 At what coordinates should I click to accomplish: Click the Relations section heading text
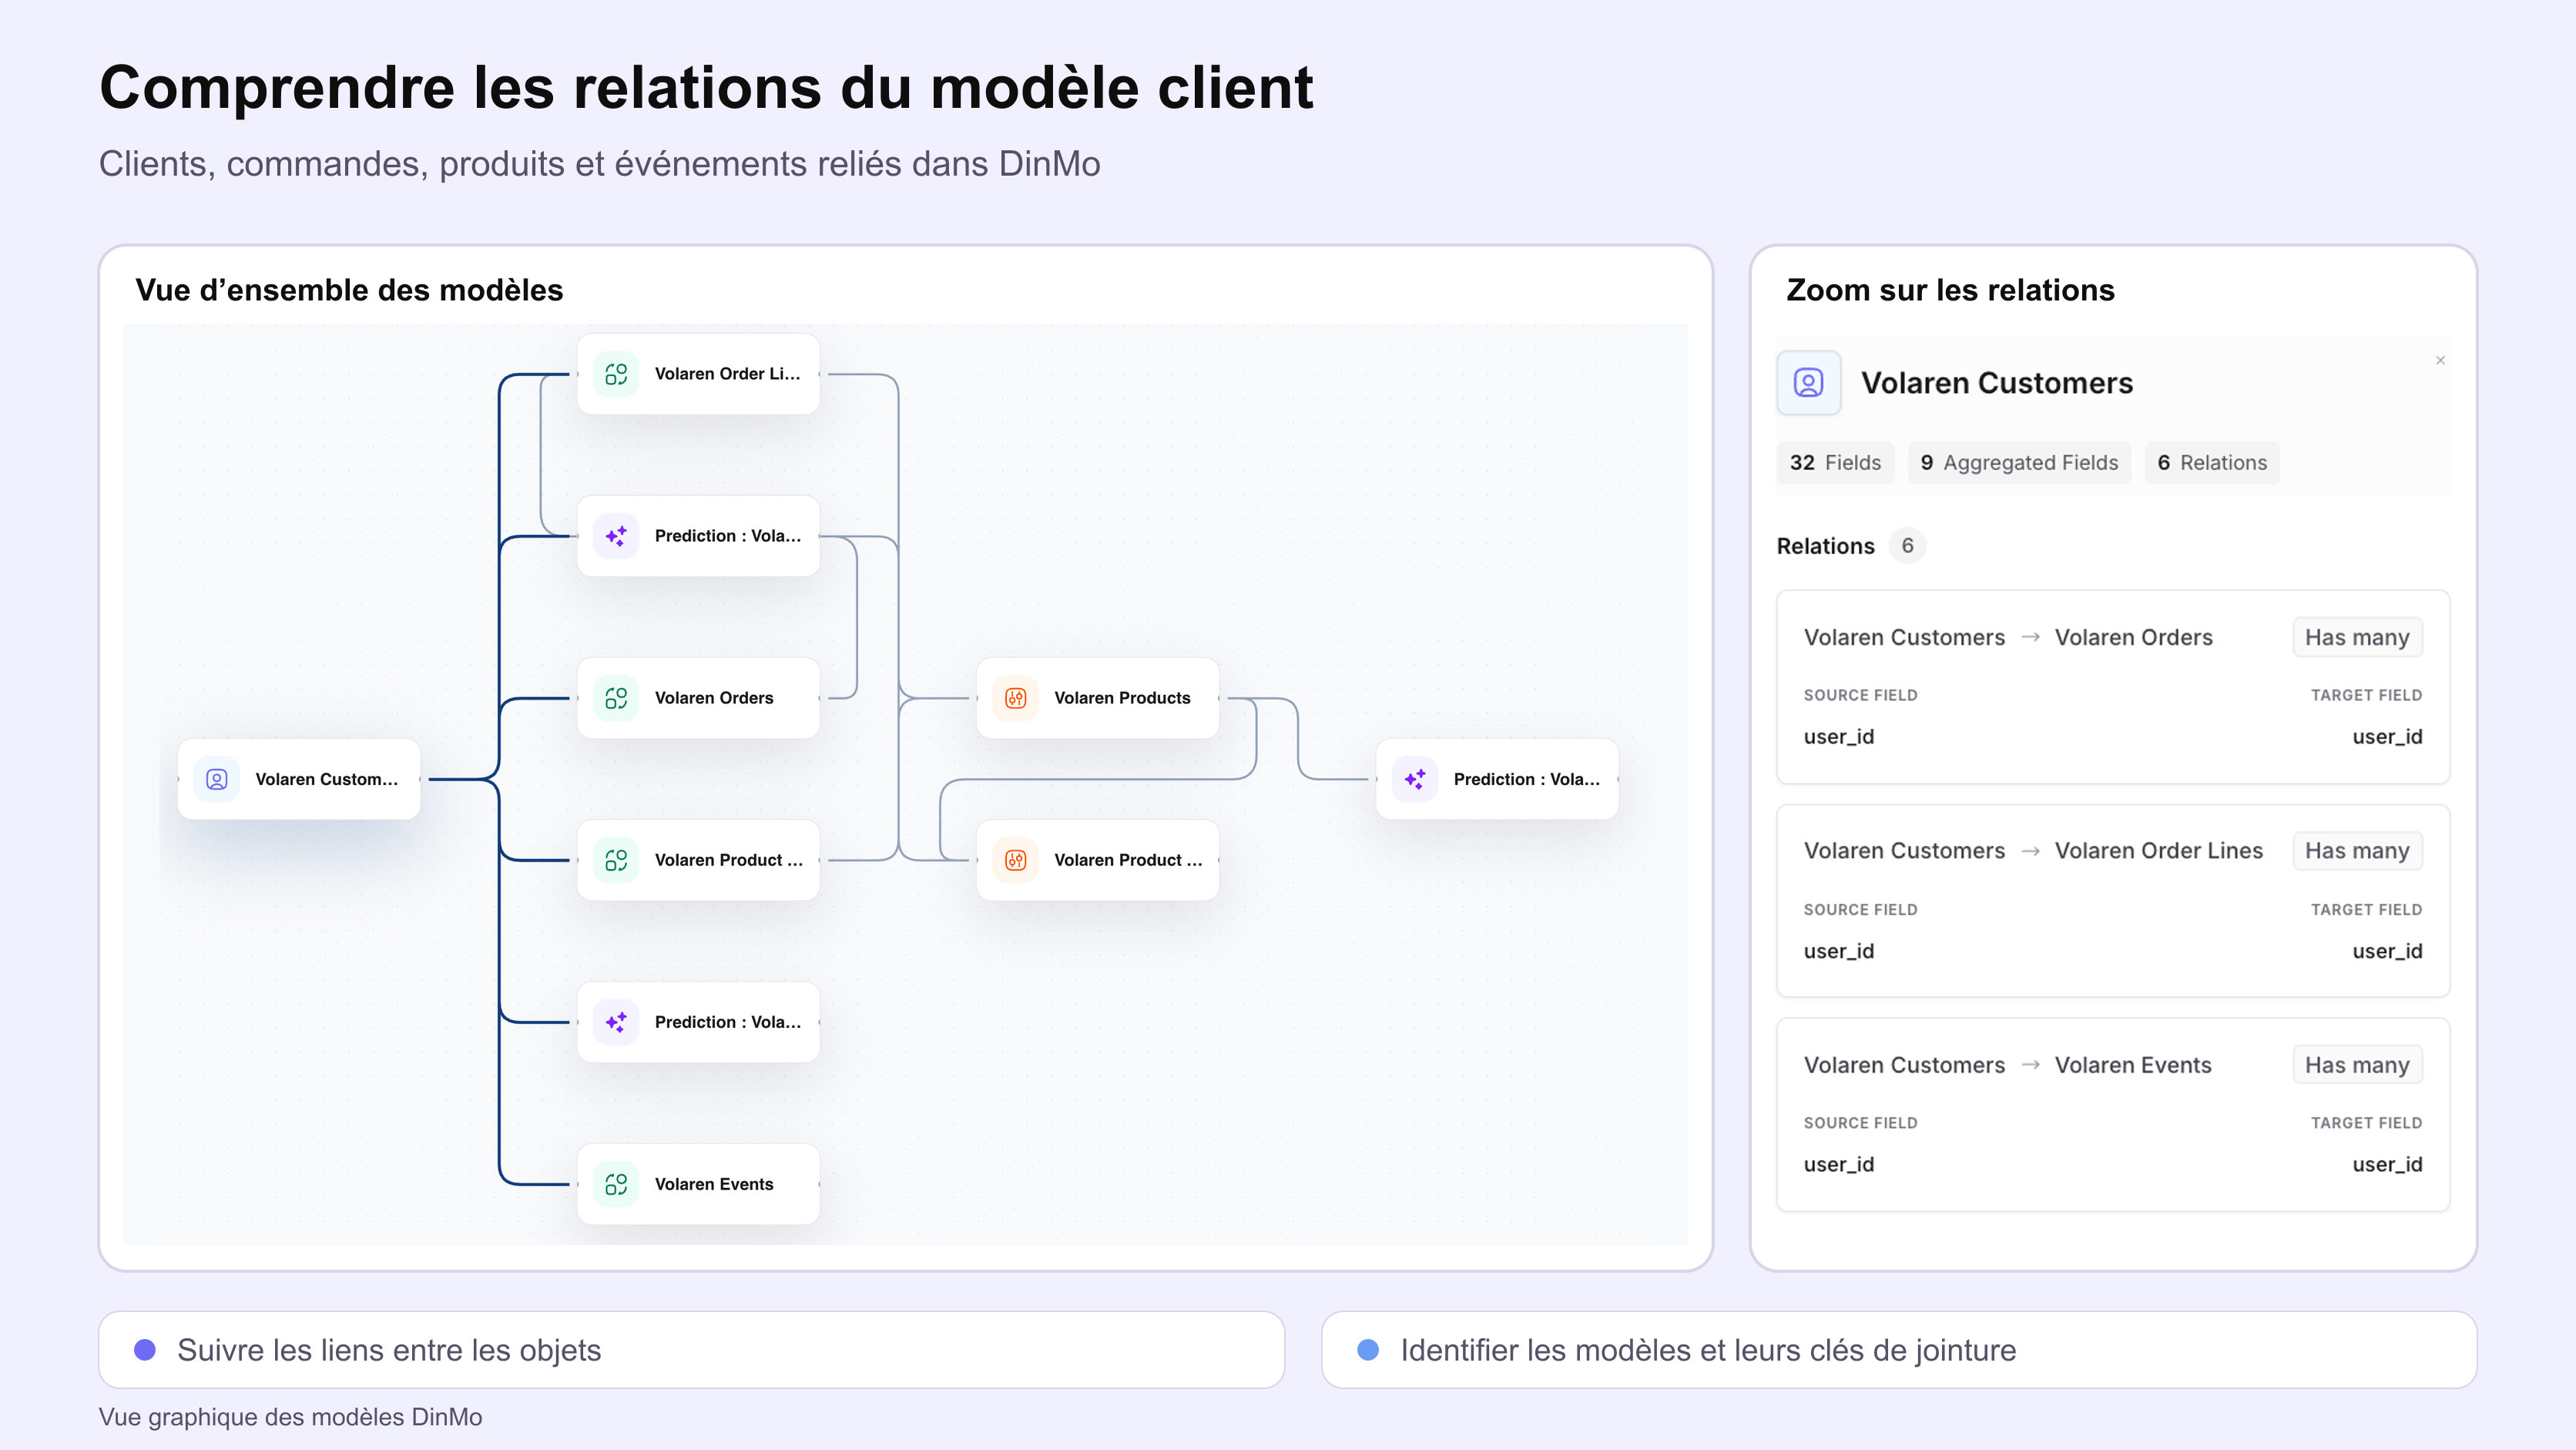(x=1825, y=546)
